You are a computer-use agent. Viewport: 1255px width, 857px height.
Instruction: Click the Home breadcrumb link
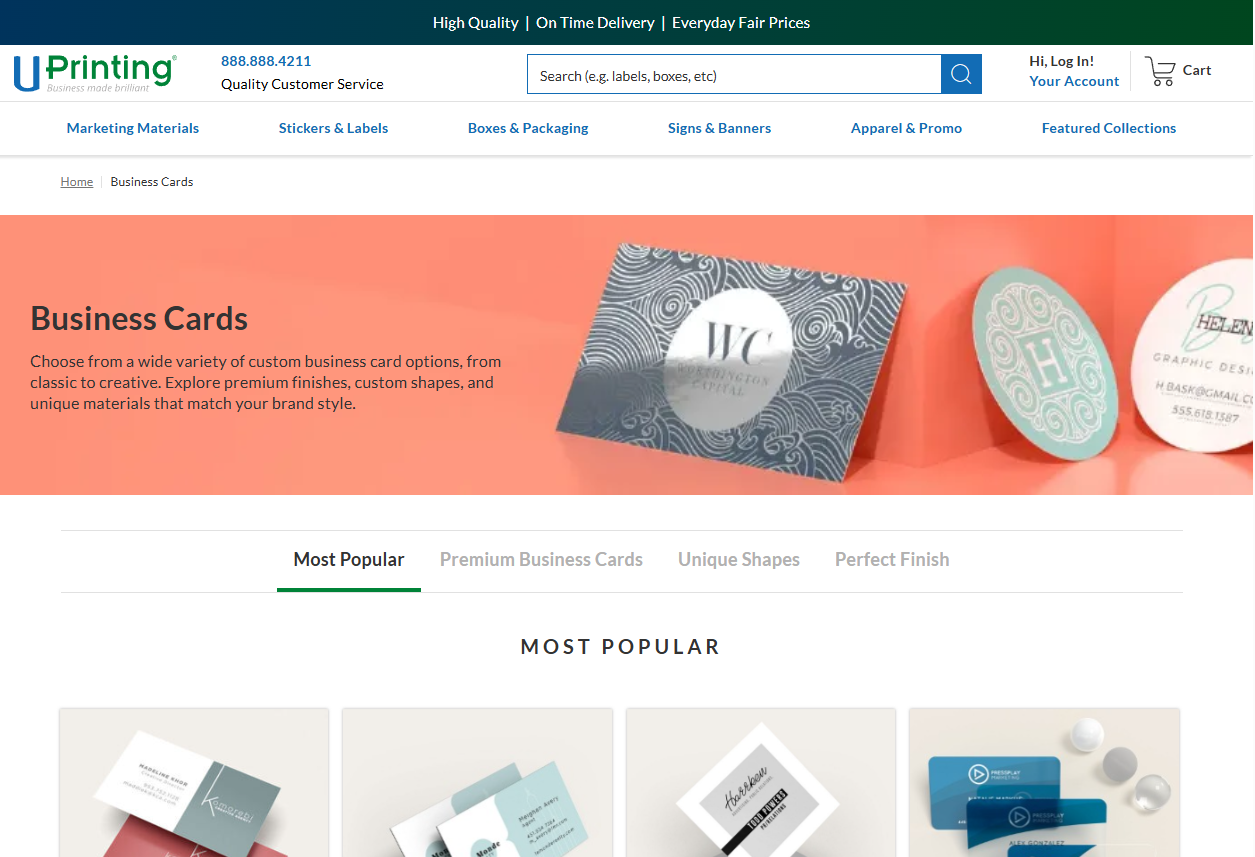coord(77,182)
